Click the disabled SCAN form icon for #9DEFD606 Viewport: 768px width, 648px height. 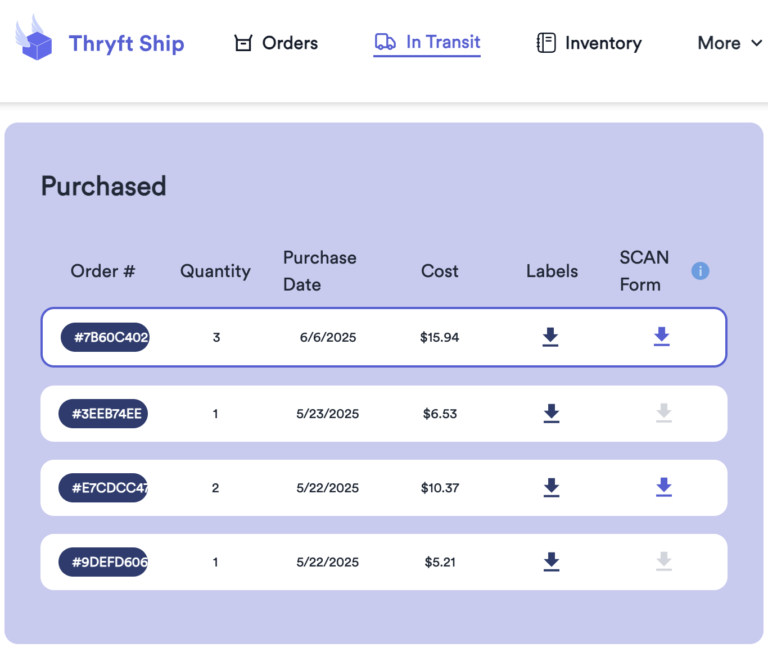click(664, 561)
